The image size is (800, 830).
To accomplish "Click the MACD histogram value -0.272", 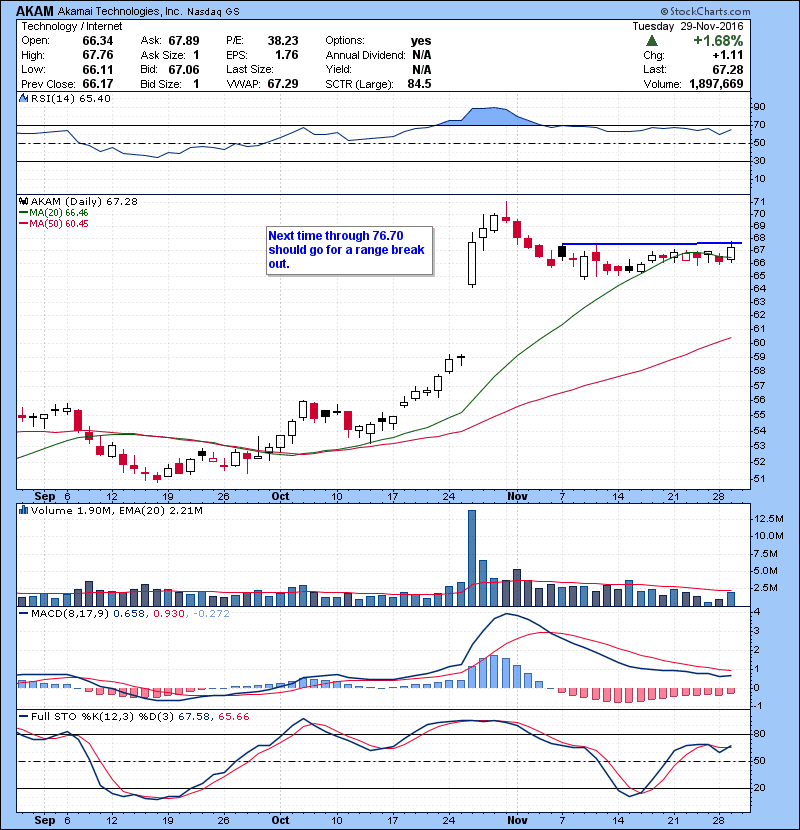I will (x=211, y=614).
